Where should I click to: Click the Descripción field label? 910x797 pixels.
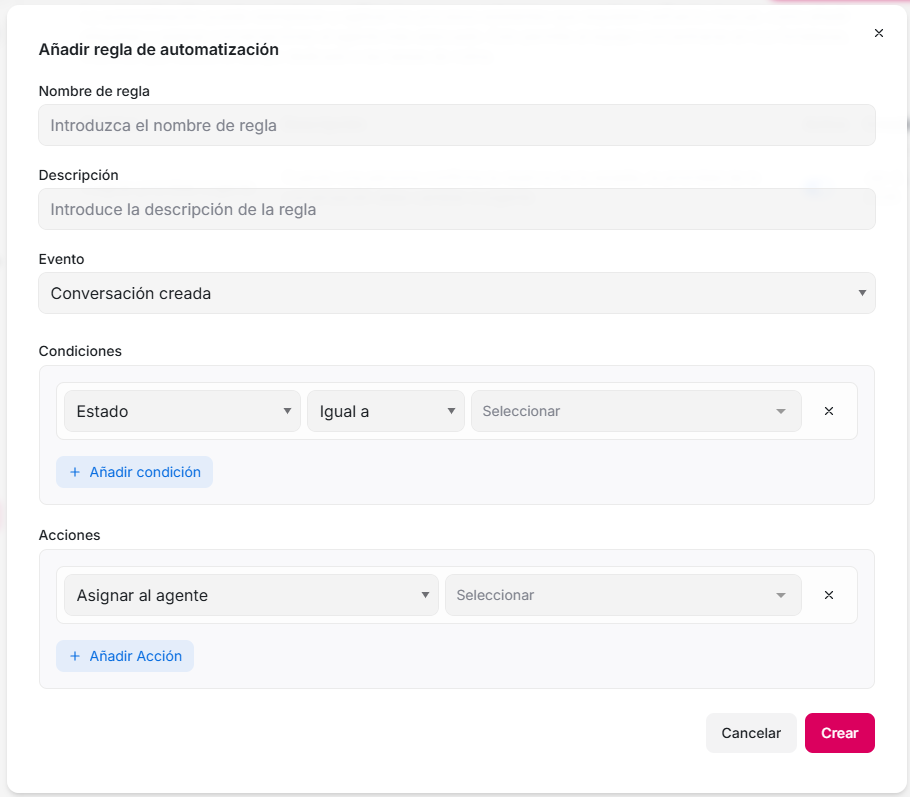[78, 175]
